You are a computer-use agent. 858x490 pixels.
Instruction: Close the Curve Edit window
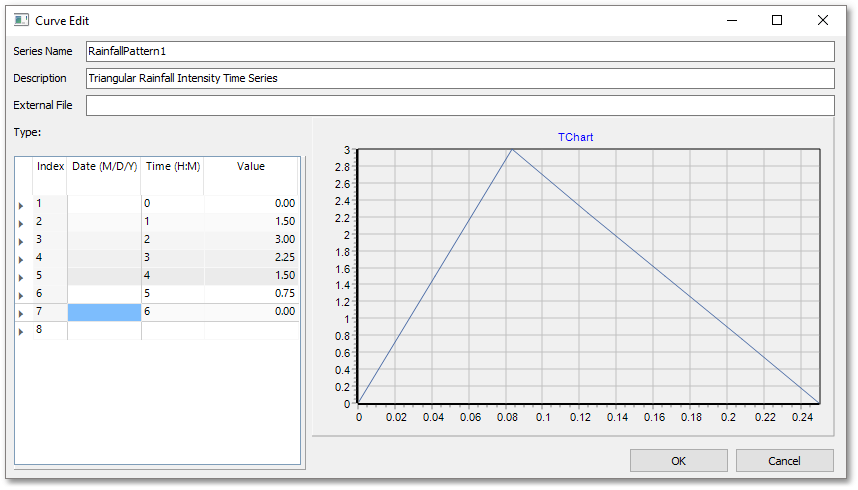[822, 20]
